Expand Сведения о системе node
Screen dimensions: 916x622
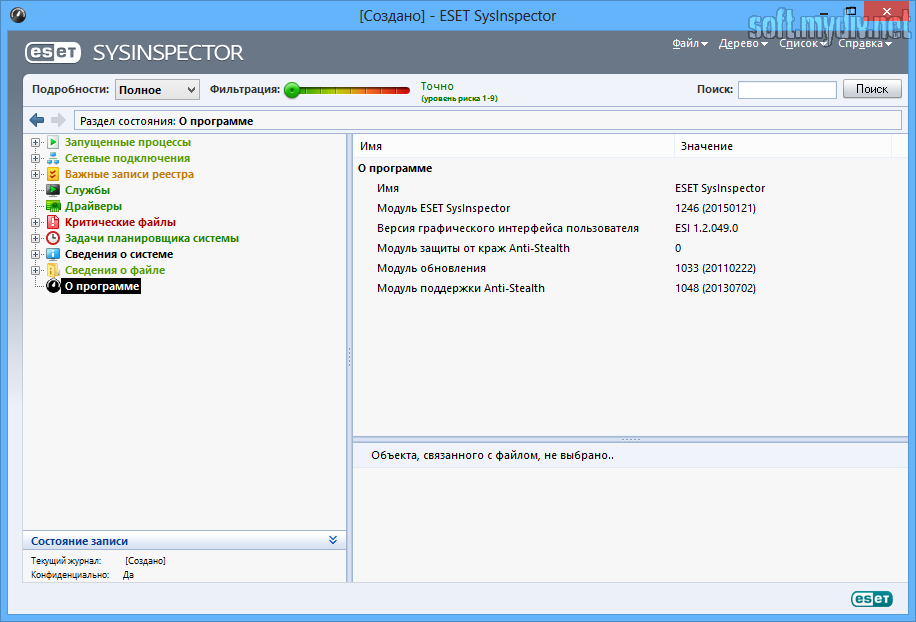click(36, 255)
